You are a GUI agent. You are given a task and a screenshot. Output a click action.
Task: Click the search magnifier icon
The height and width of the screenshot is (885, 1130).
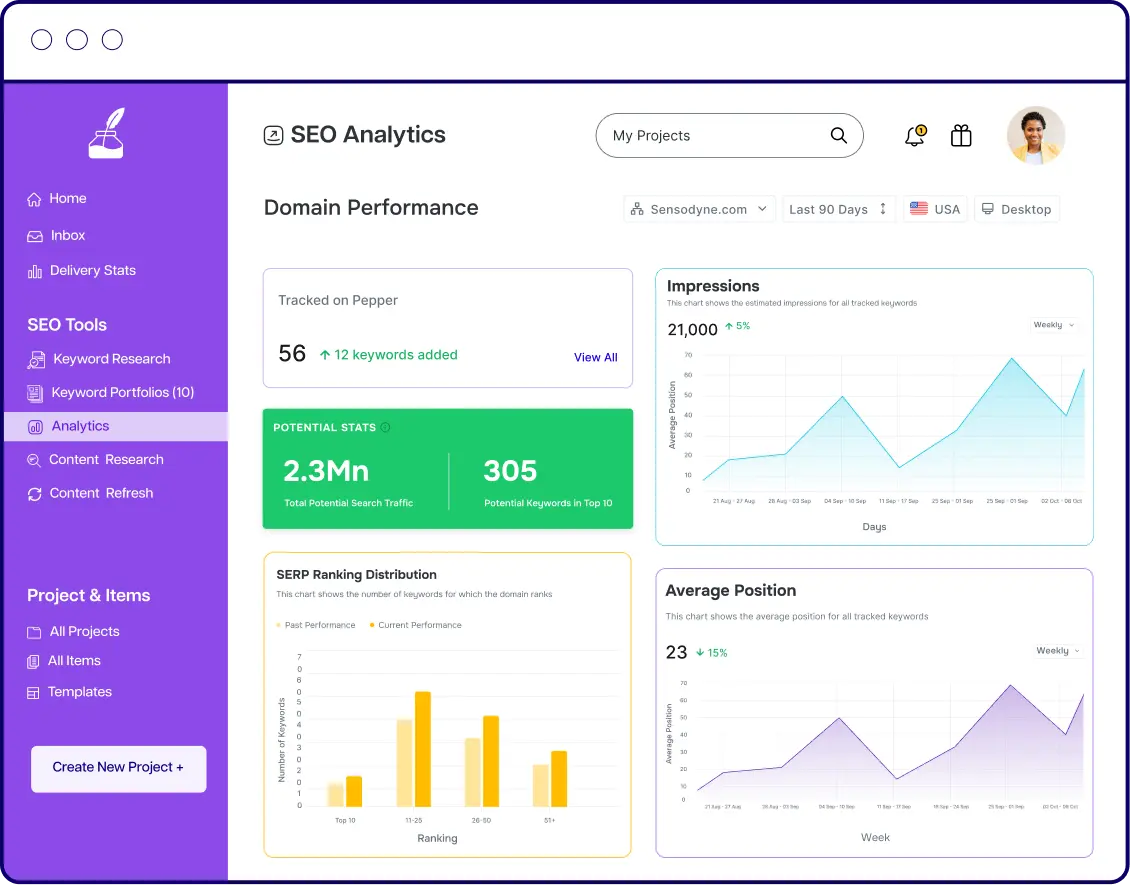tap(838, 135)
